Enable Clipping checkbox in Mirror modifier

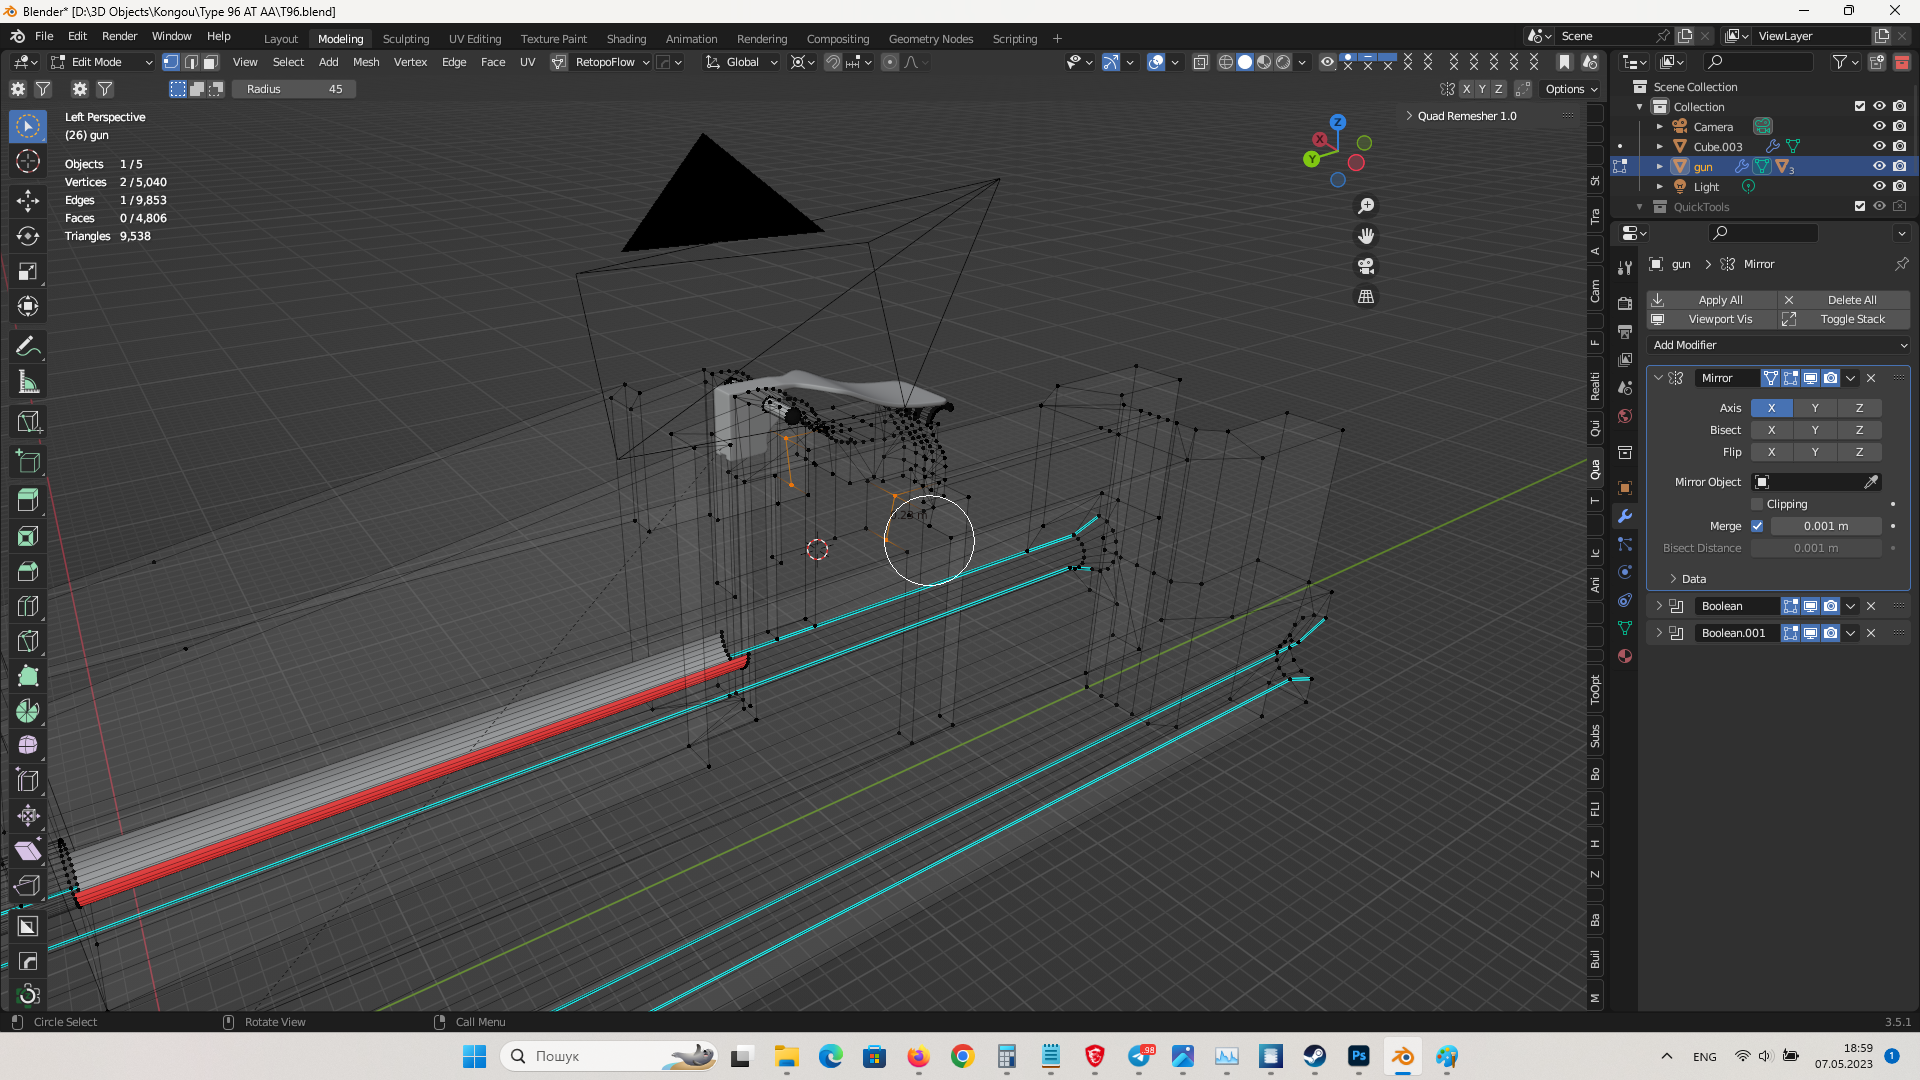click(1757, 504)
